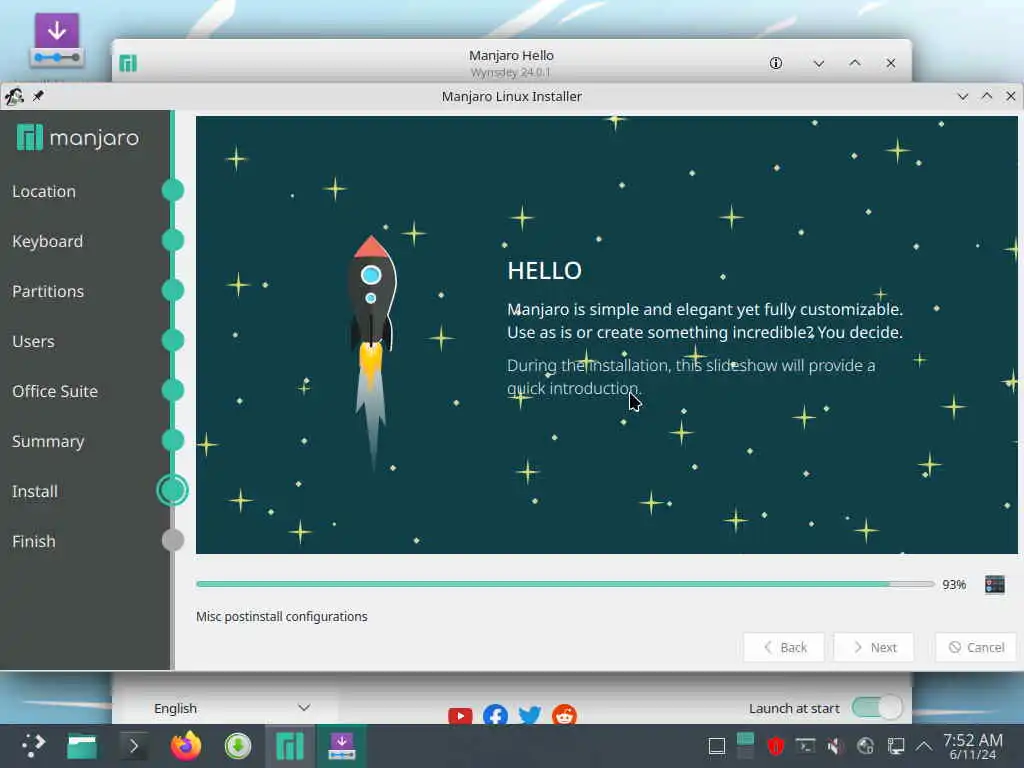Cancel the Manjaro installation
This screenshot has width=1024, height=768.
click(x=976, y=647)
